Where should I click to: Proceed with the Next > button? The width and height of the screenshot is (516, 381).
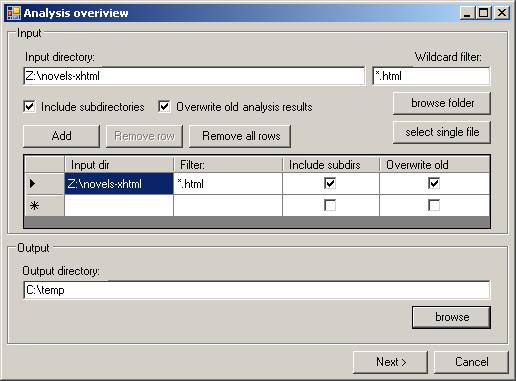[390, 362]
